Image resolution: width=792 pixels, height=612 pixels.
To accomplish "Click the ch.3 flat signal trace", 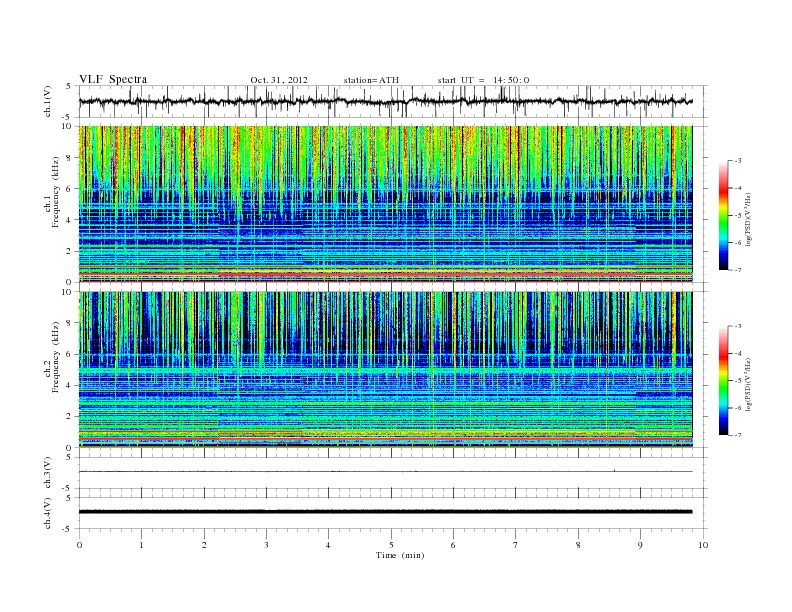I will 385,472.
